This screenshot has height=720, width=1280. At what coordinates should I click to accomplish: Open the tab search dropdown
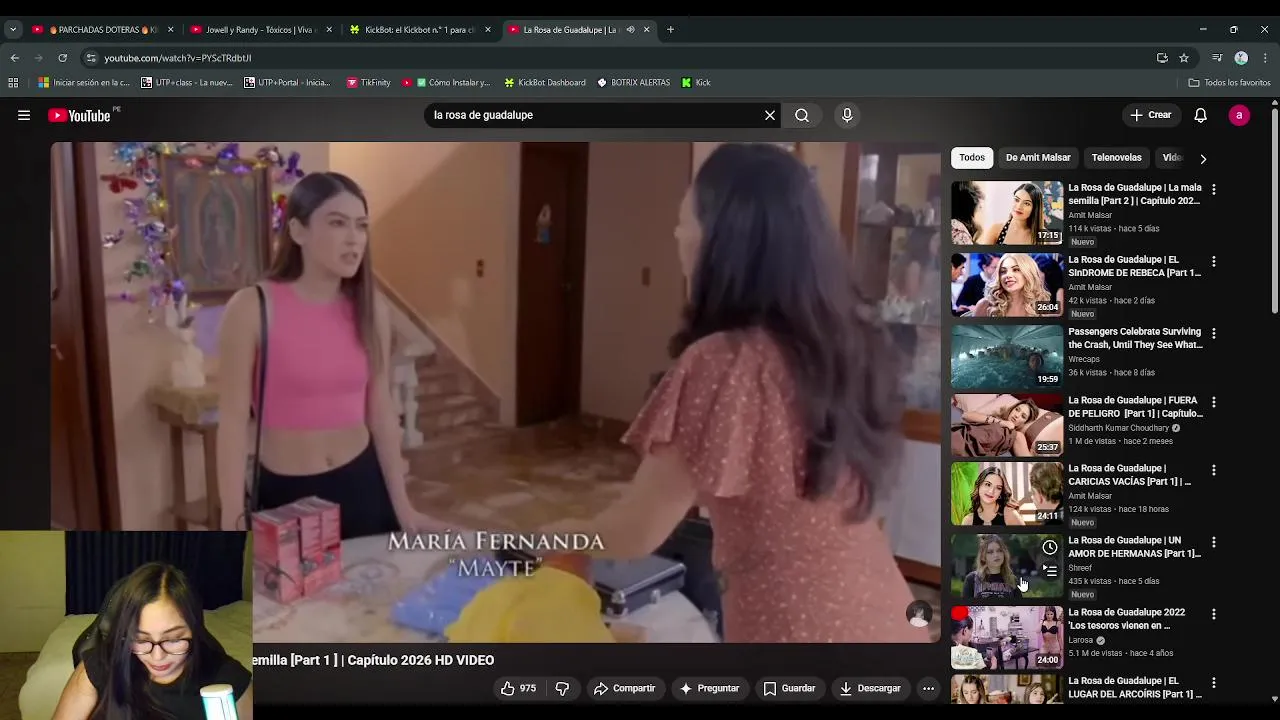tap(13, 30)
